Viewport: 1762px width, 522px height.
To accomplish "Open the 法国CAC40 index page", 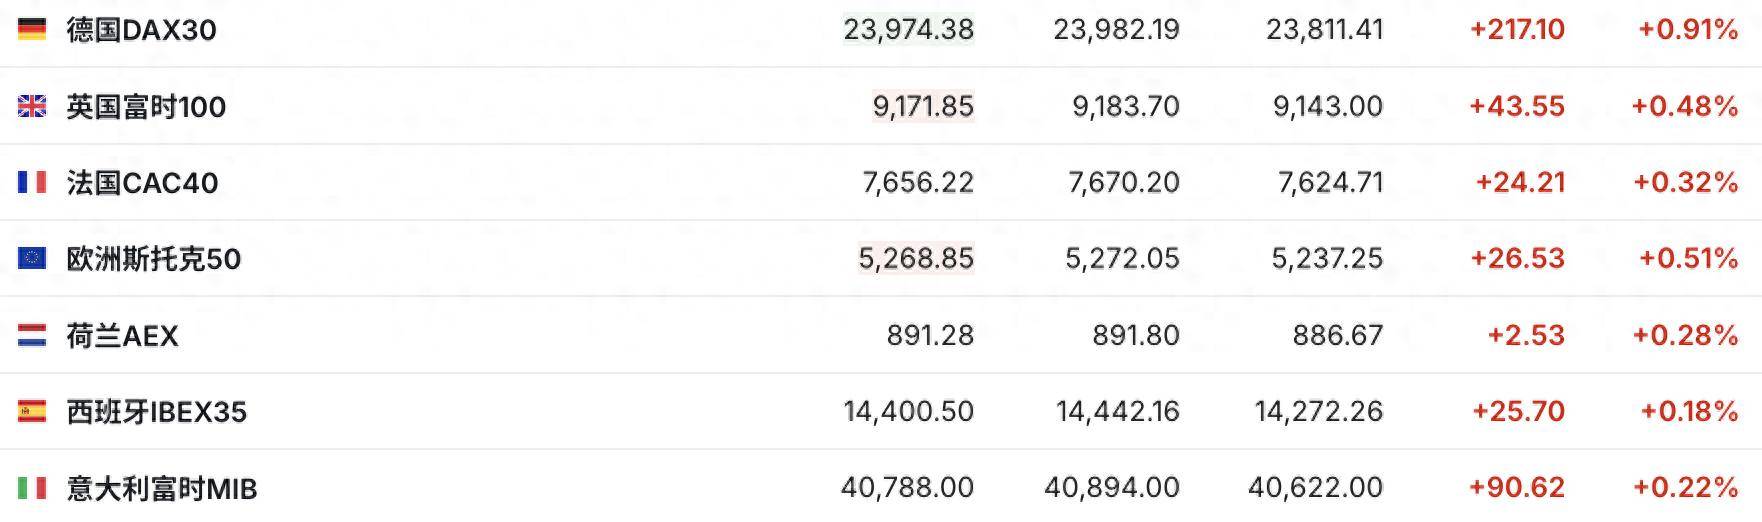I will [142, 182].
